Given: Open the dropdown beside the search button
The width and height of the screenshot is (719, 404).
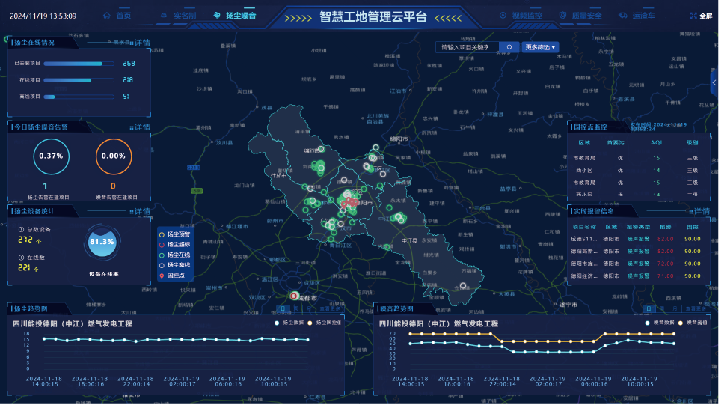Looking at the screenshot, I should click(x=540, y=47).
